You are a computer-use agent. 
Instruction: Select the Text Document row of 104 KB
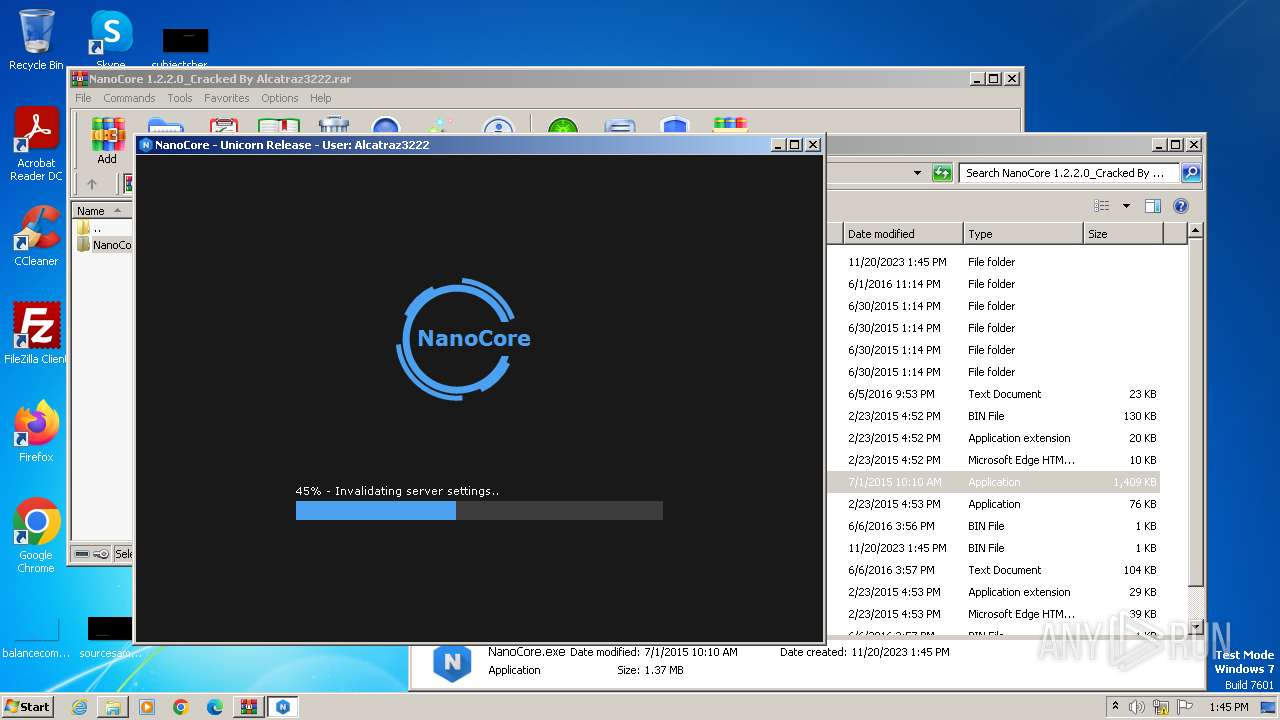pyautogui.click(x=994, y=570)
